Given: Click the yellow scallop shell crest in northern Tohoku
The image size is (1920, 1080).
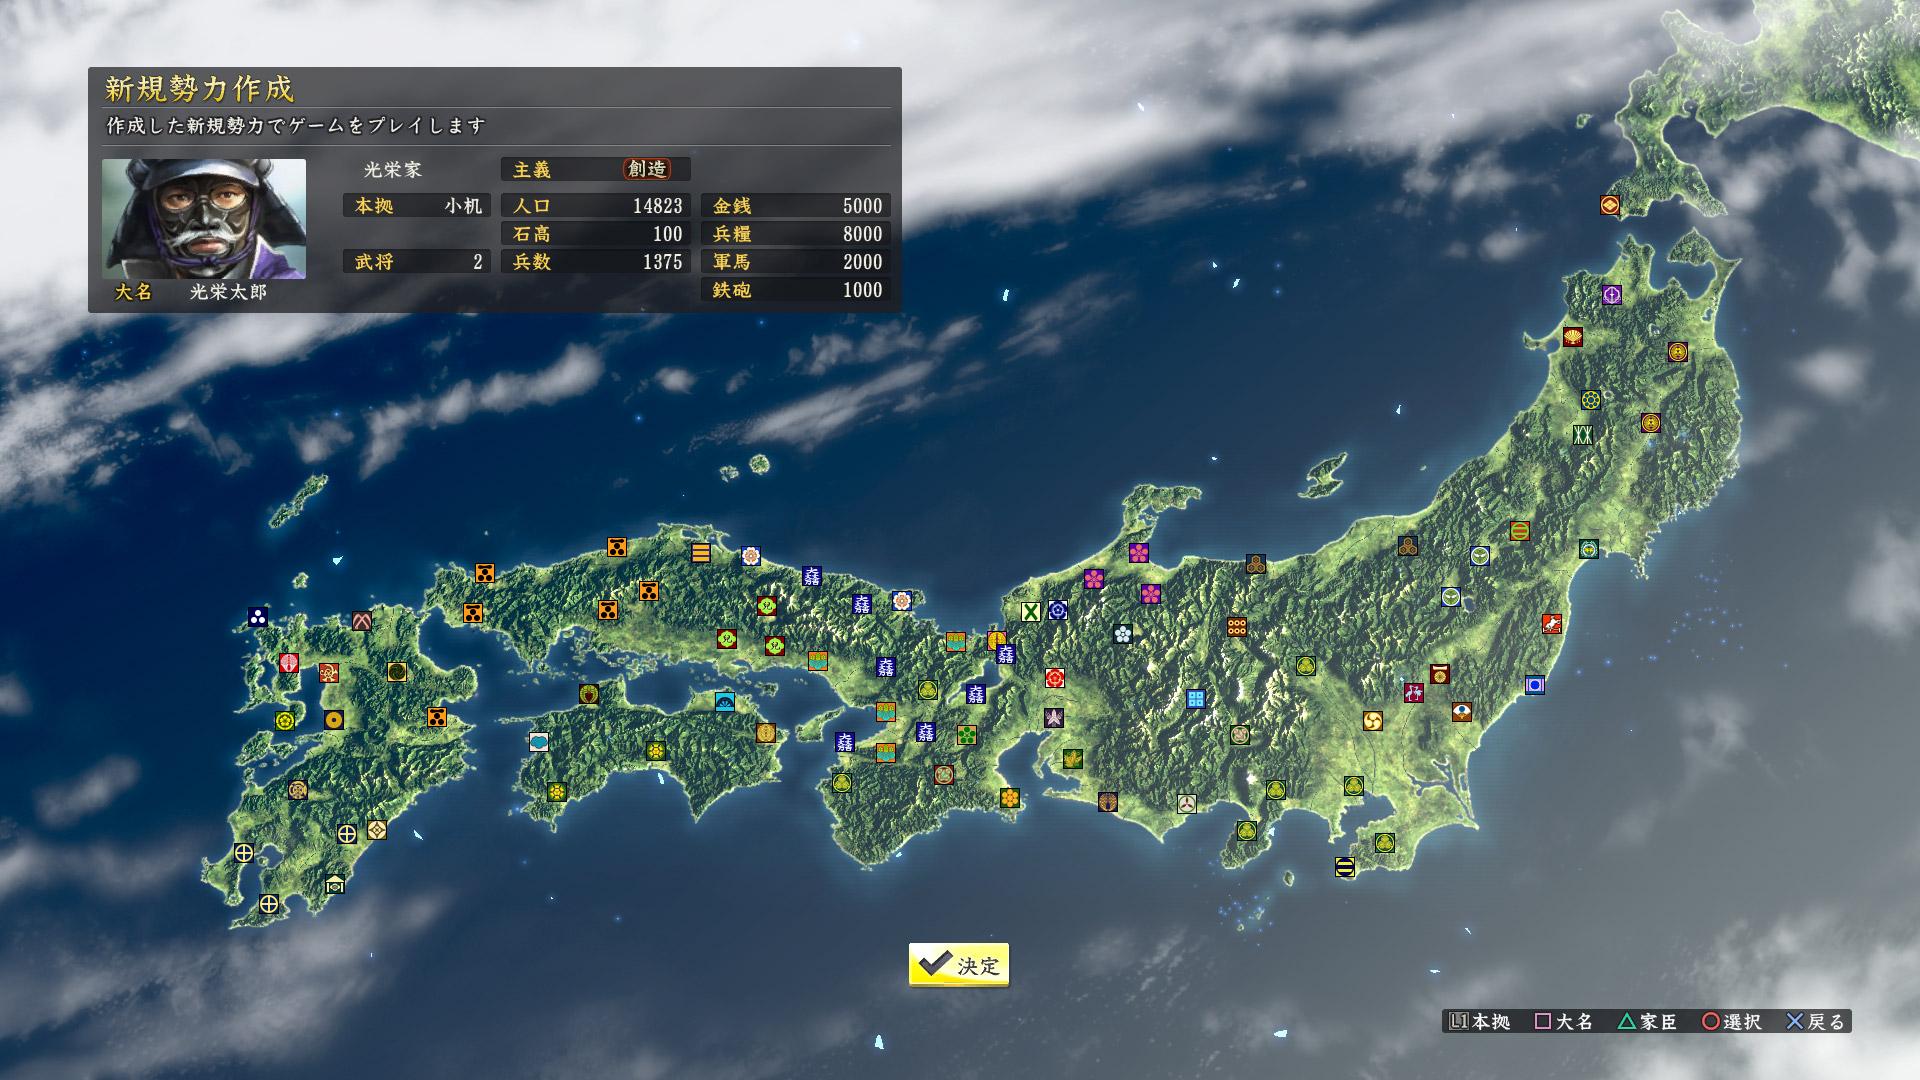Looking at the screenshot, I should (x=1573, y=337).
